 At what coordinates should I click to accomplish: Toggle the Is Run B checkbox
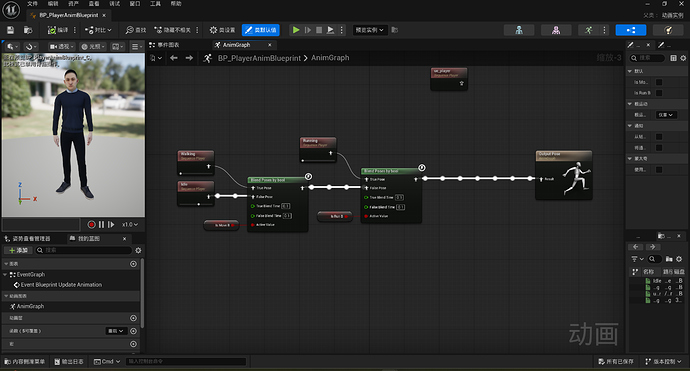coord(659,93)
